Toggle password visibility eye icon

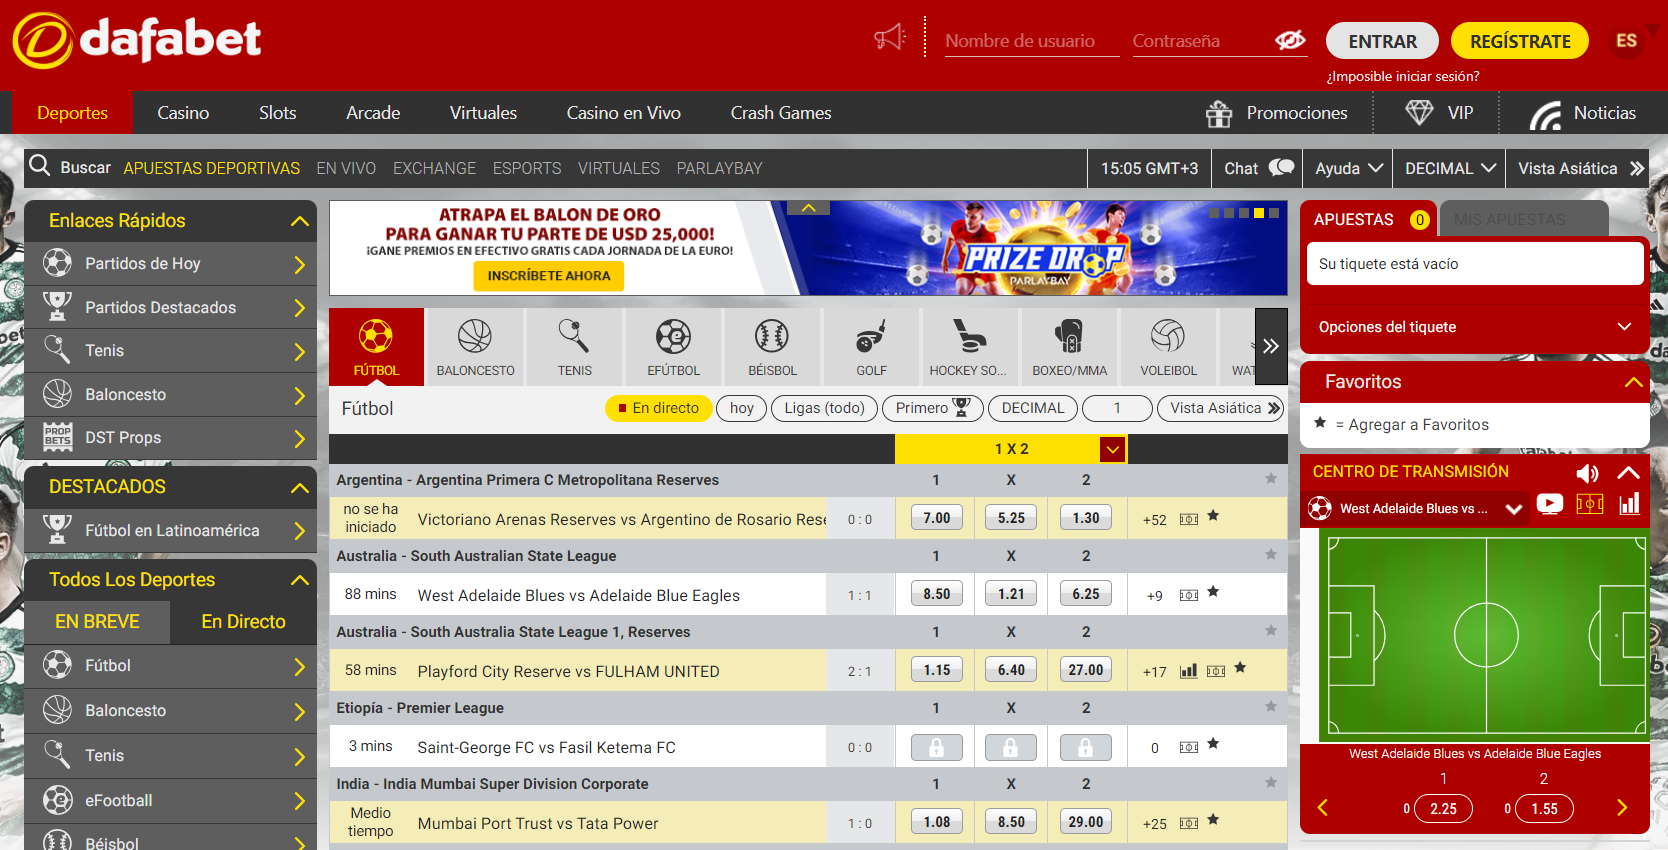coord(1290,40)
